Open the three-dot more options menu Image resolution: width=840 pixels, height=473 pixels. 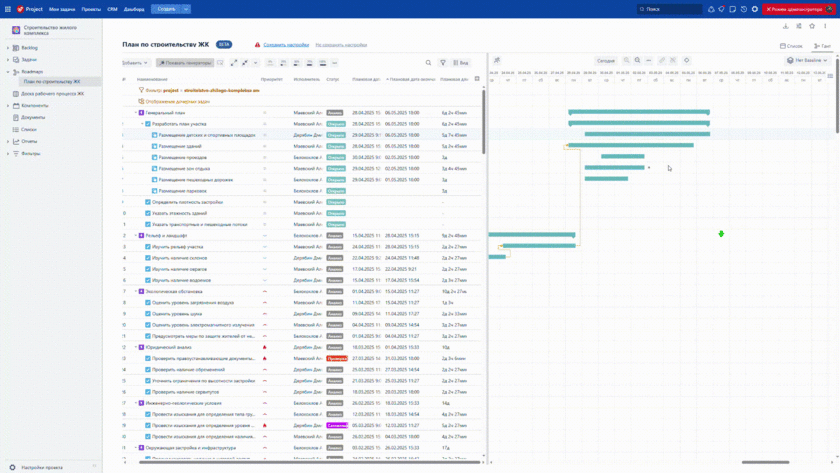[x=825, y=27]
